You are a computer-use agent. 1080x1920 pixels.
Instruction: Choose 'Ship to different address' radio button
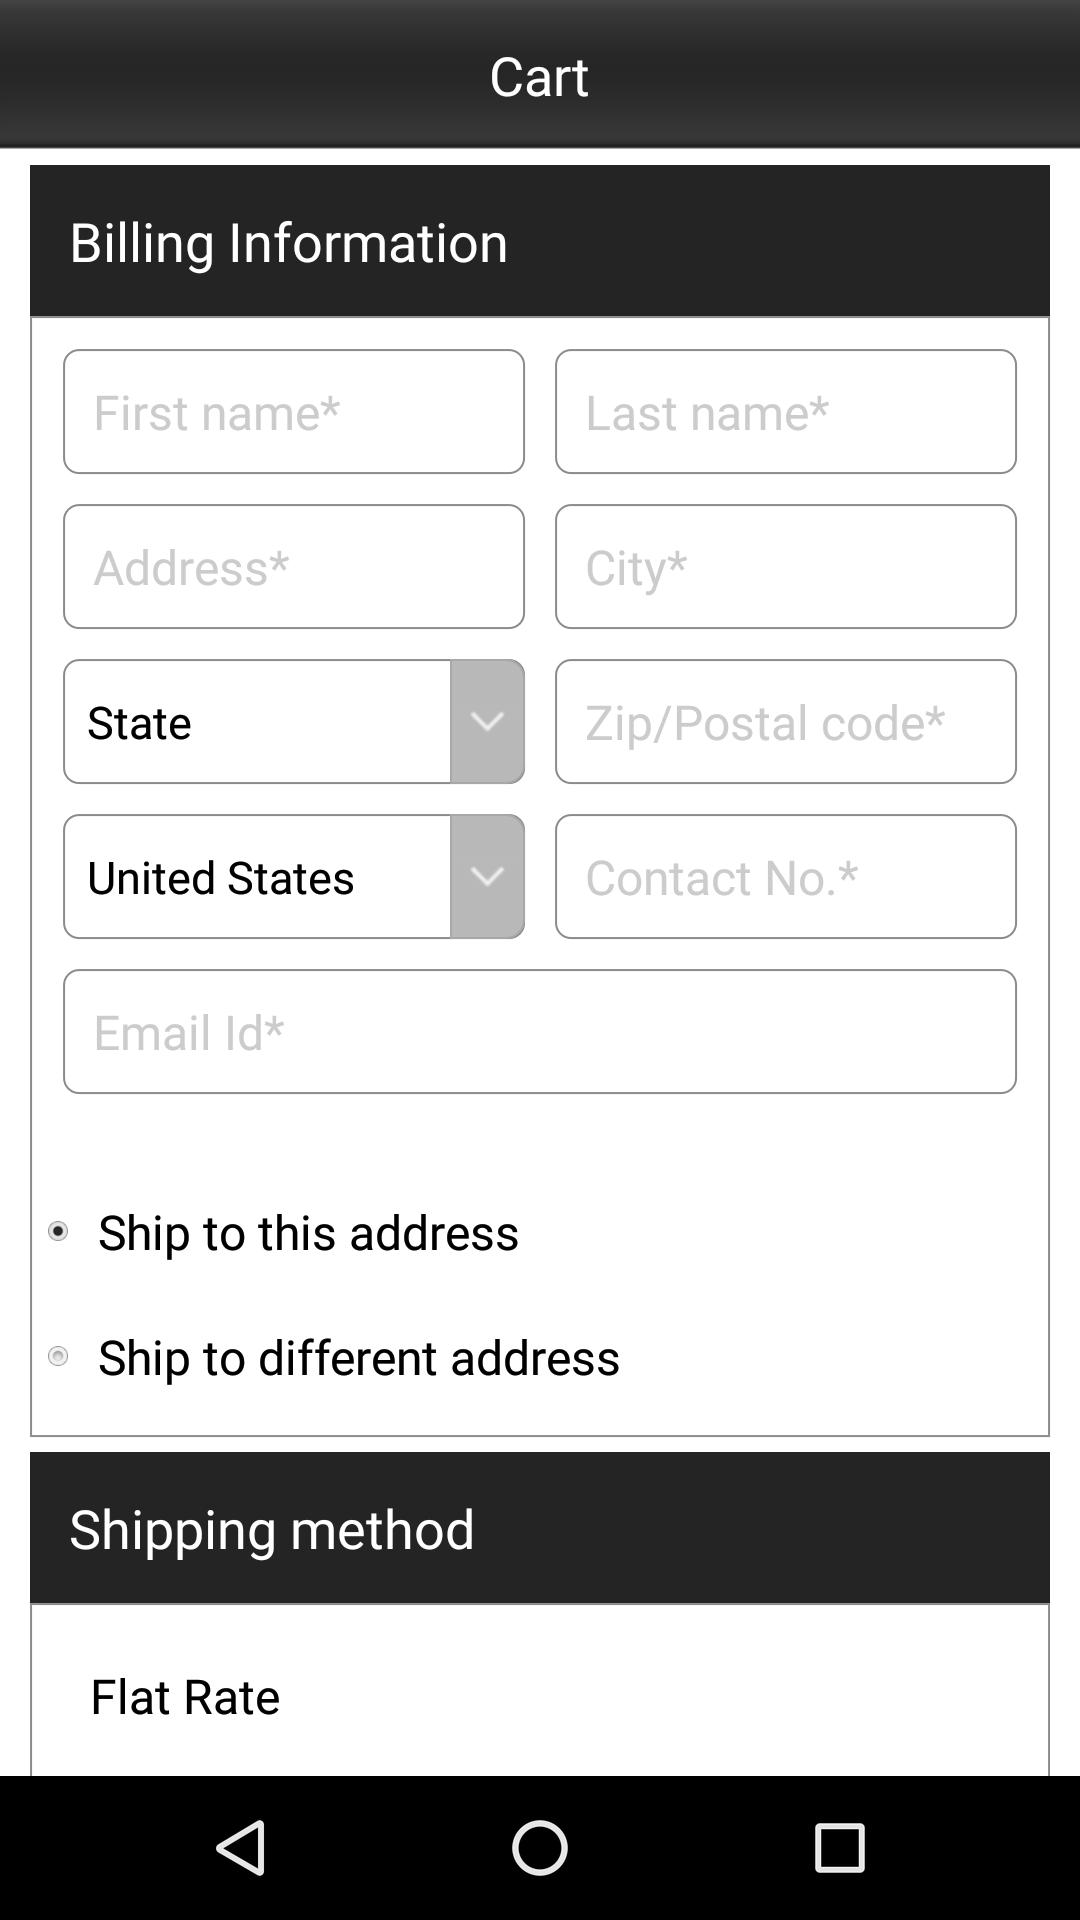pyautogui.click(x=58, y=1356)
